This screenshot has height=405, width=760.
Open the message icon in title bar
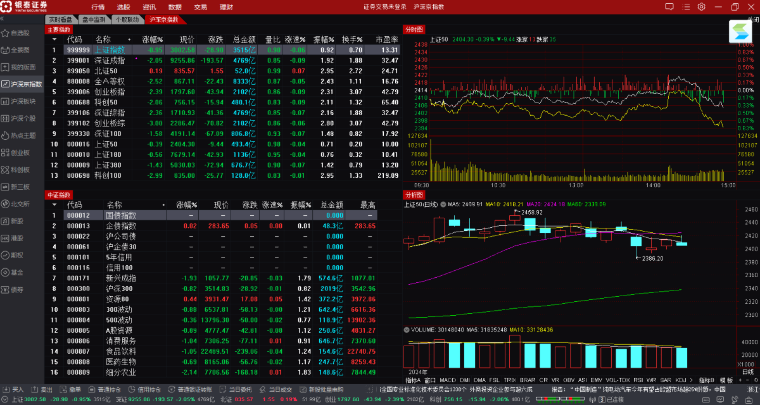[x=669, y=7]
